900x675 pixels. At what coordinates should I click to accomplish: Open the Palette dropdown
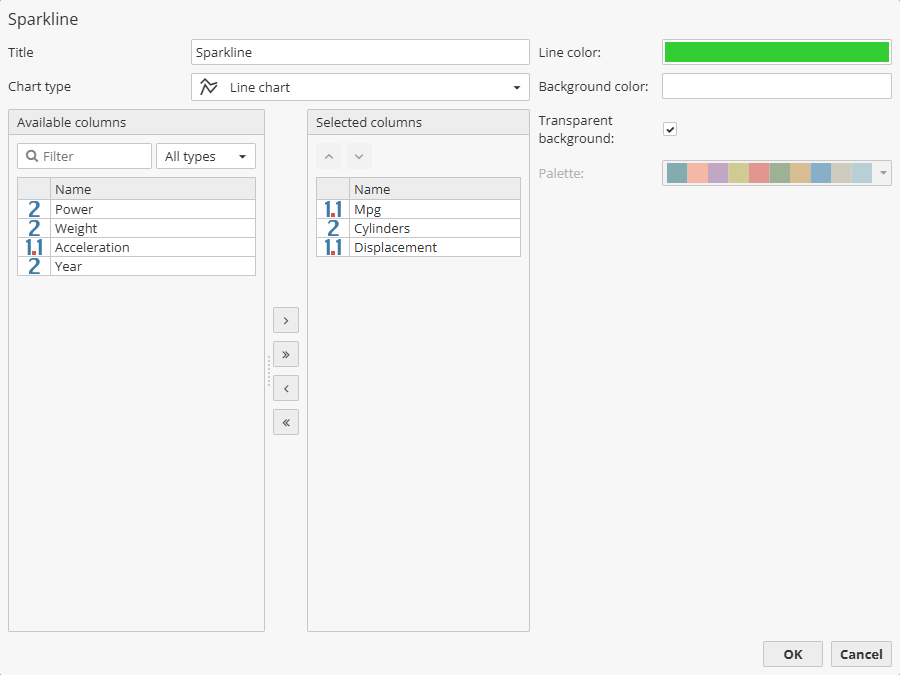tap(882, 172)
